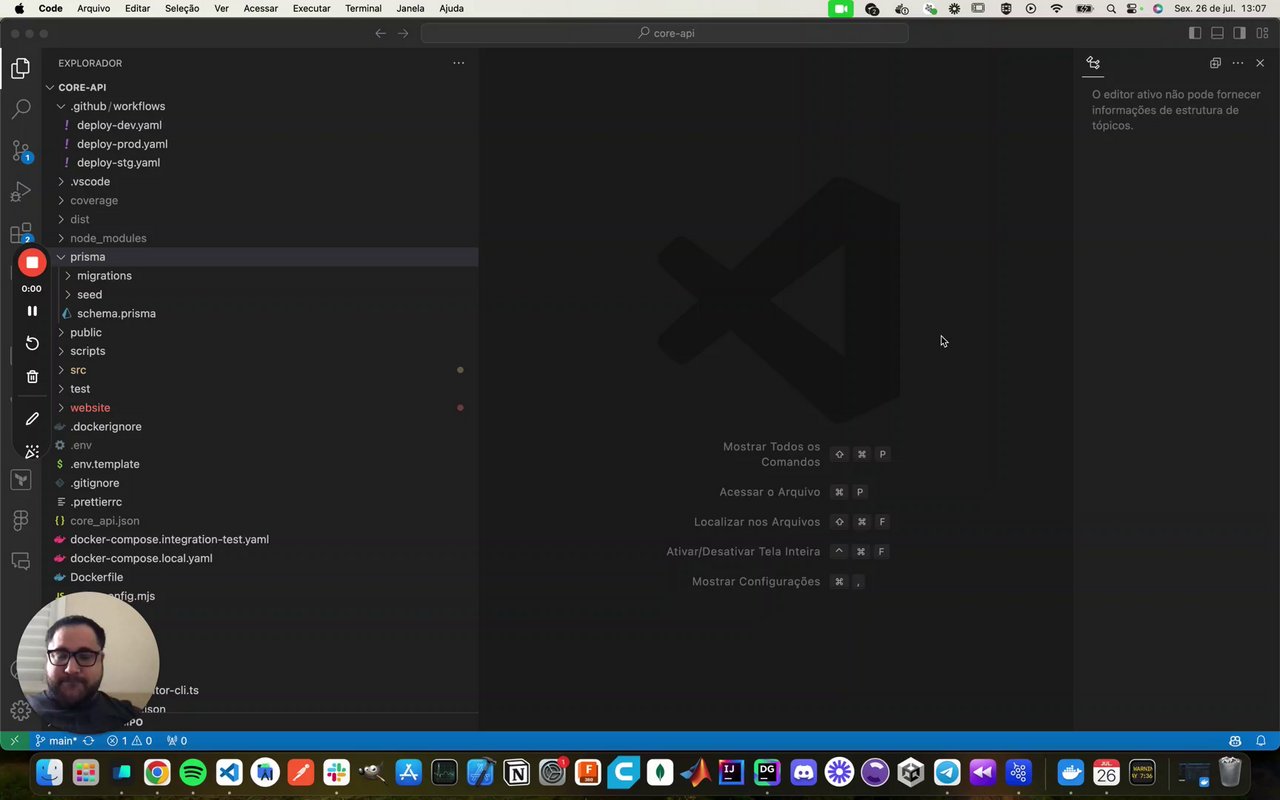Expand the test folder
Screen dimensions: 1280x800
pos(260,389)
